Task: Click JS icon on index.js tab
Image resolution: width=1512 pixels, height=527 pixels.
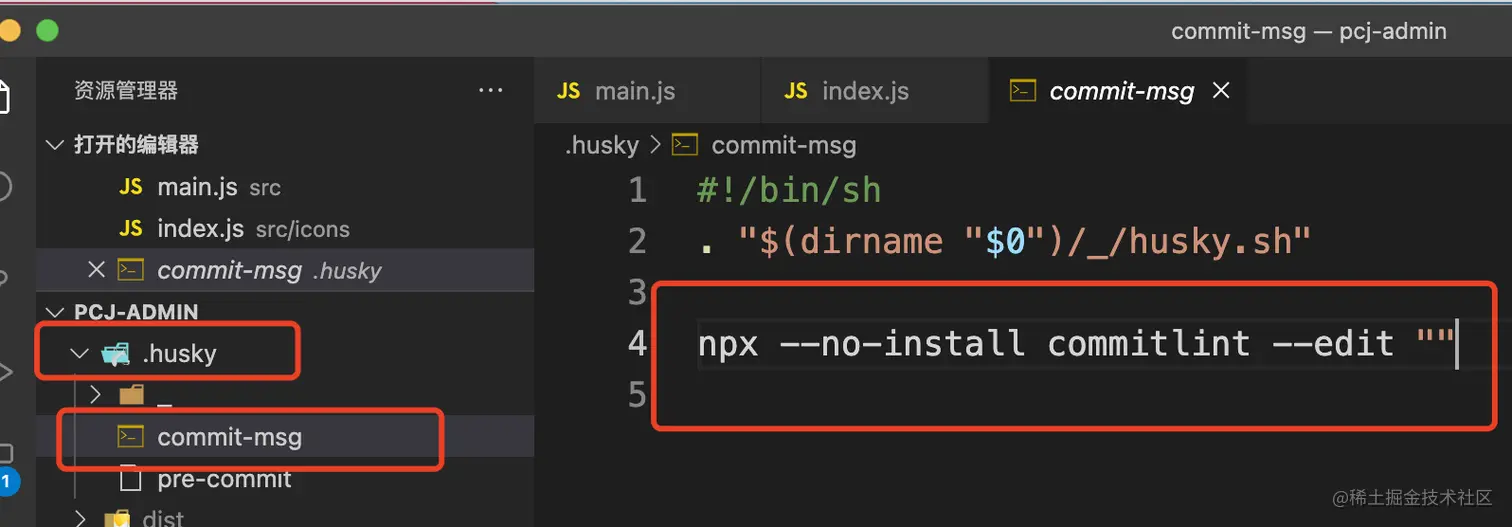Action: coord(796,91)
